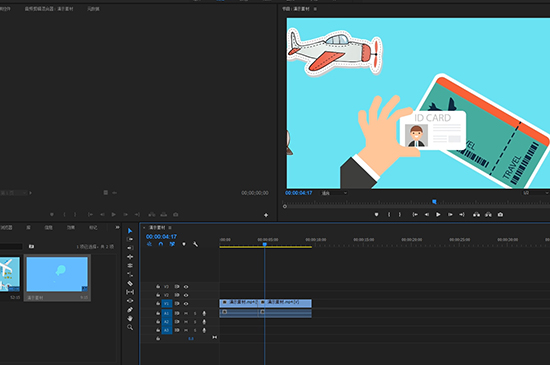Toggle the lock on track V2
550x365 pixels.
pyautogui.click(x=158, y=295)
